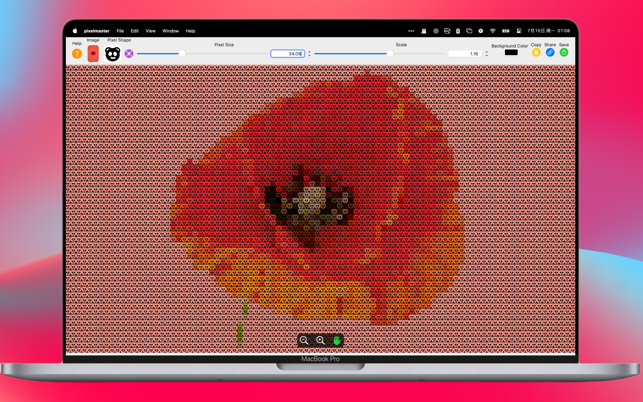This screenshot has width=643, height=402.
Task: Select the panda Pixel Shape icon
Action: click(112, 54)
